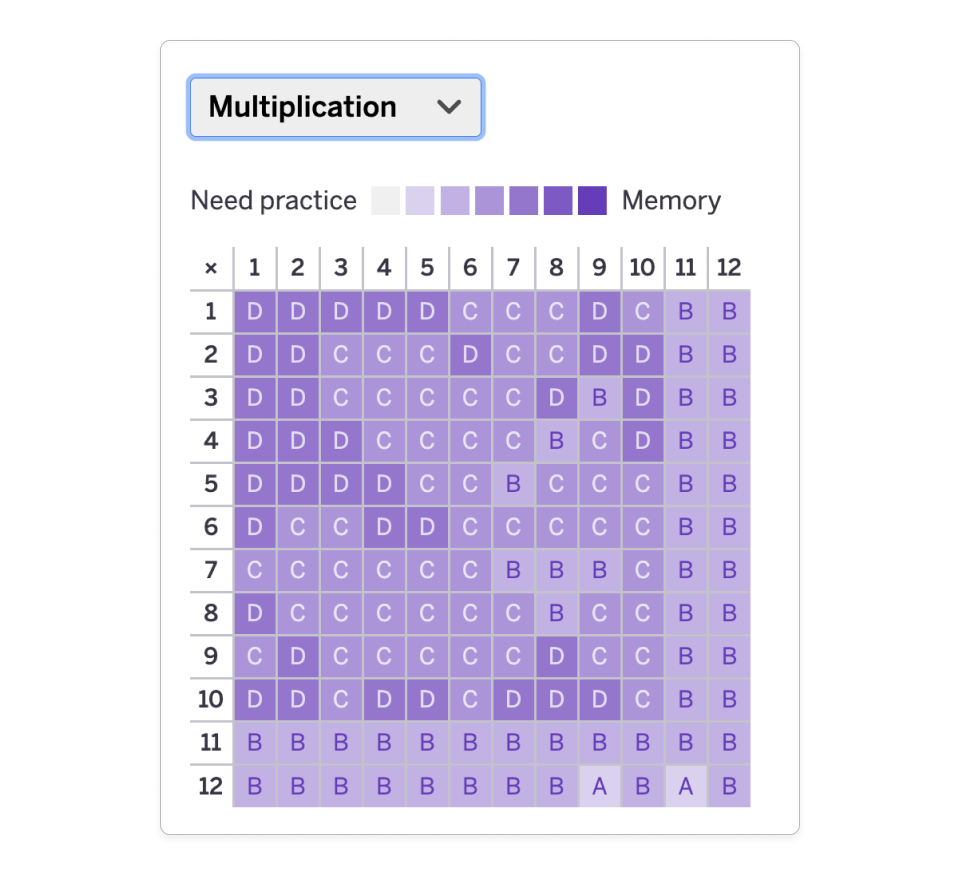This screenshot has width=960, height=875.
Task: Select the A-grade cell at 12 times 9
Action: tap(599, 785)
